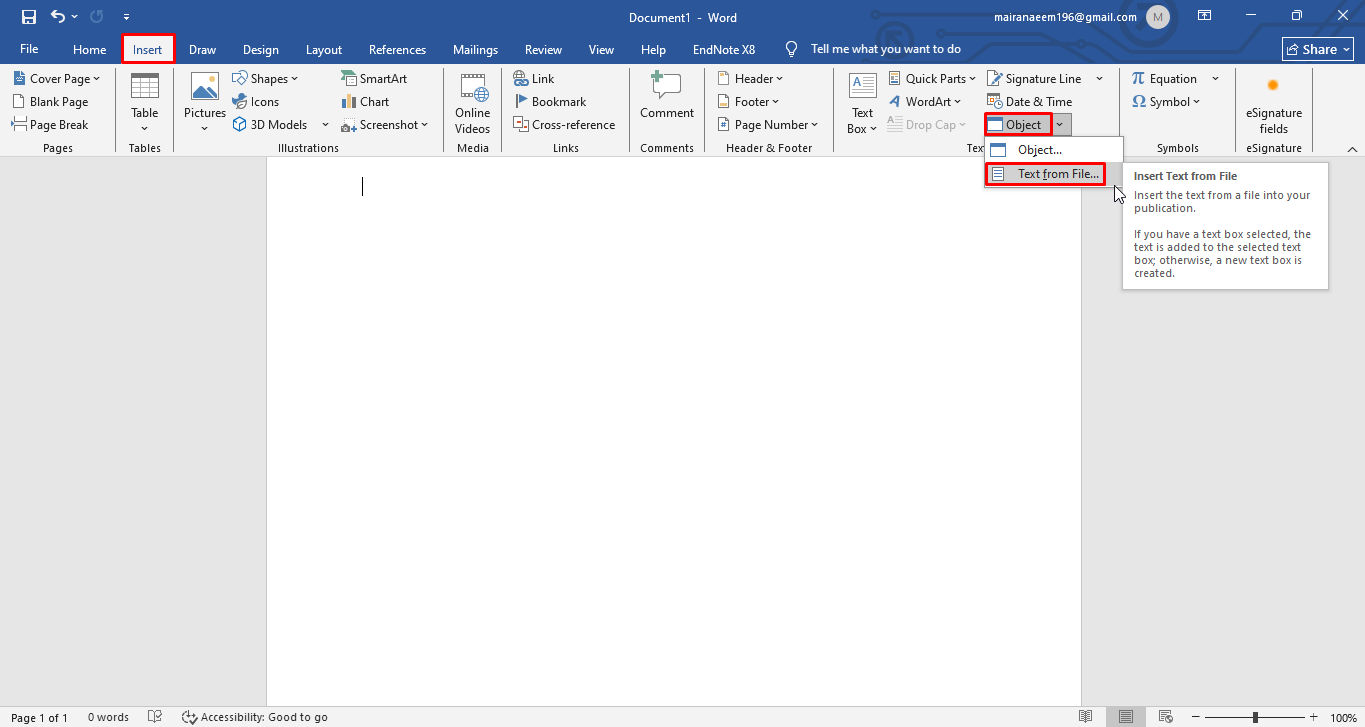Insert a Blank Page
1365x727 pixels.
(x=51, y=102)
